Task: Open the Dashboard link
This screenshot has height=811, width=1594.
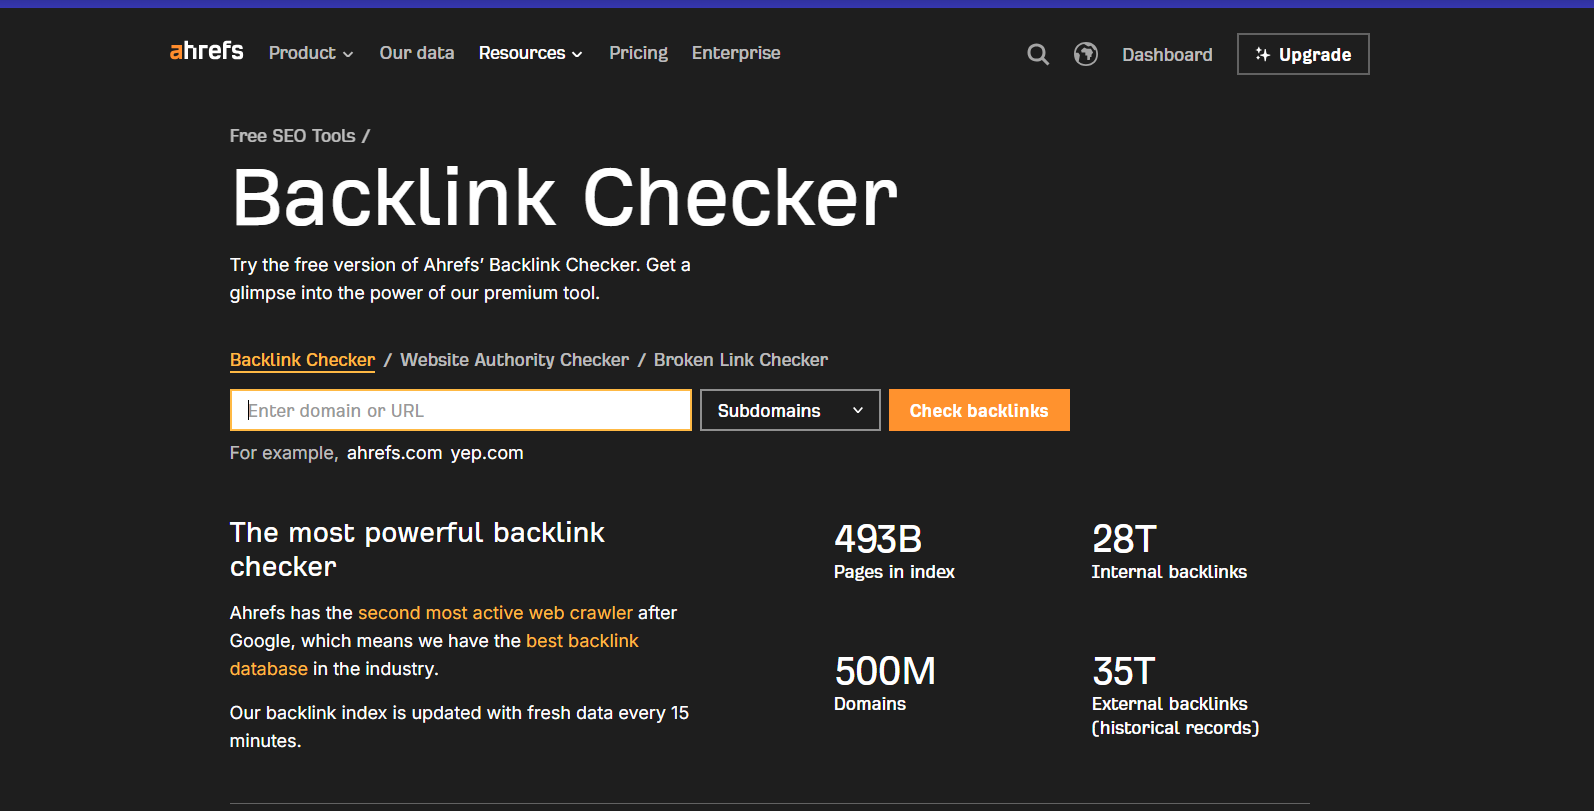Action: (x=1167, y=55)
